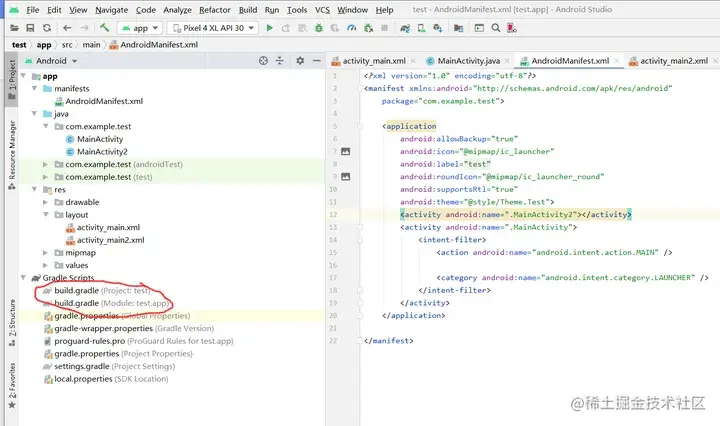Click Attach Debugger to Android Process icon

coord(368,28)
